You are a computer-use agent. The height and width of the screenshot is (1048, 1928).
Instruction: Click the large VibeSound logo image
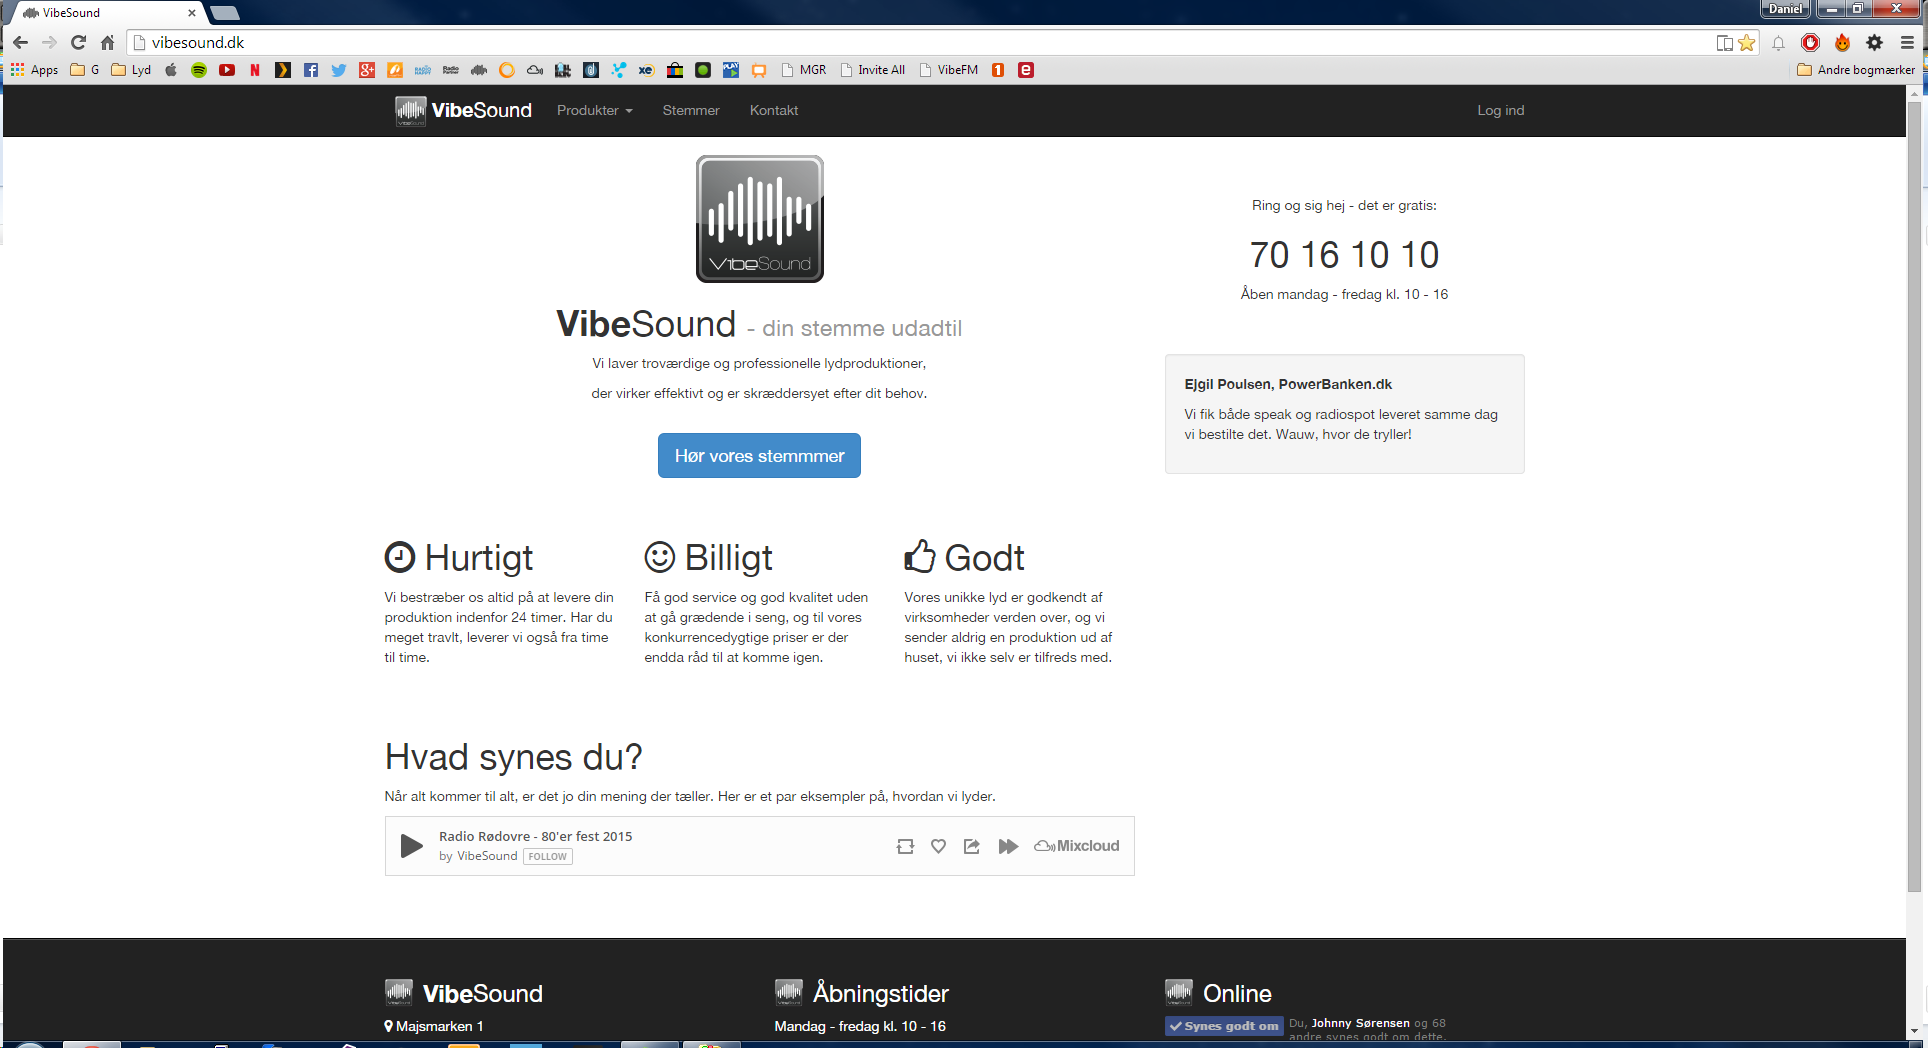tap(760, 219)
